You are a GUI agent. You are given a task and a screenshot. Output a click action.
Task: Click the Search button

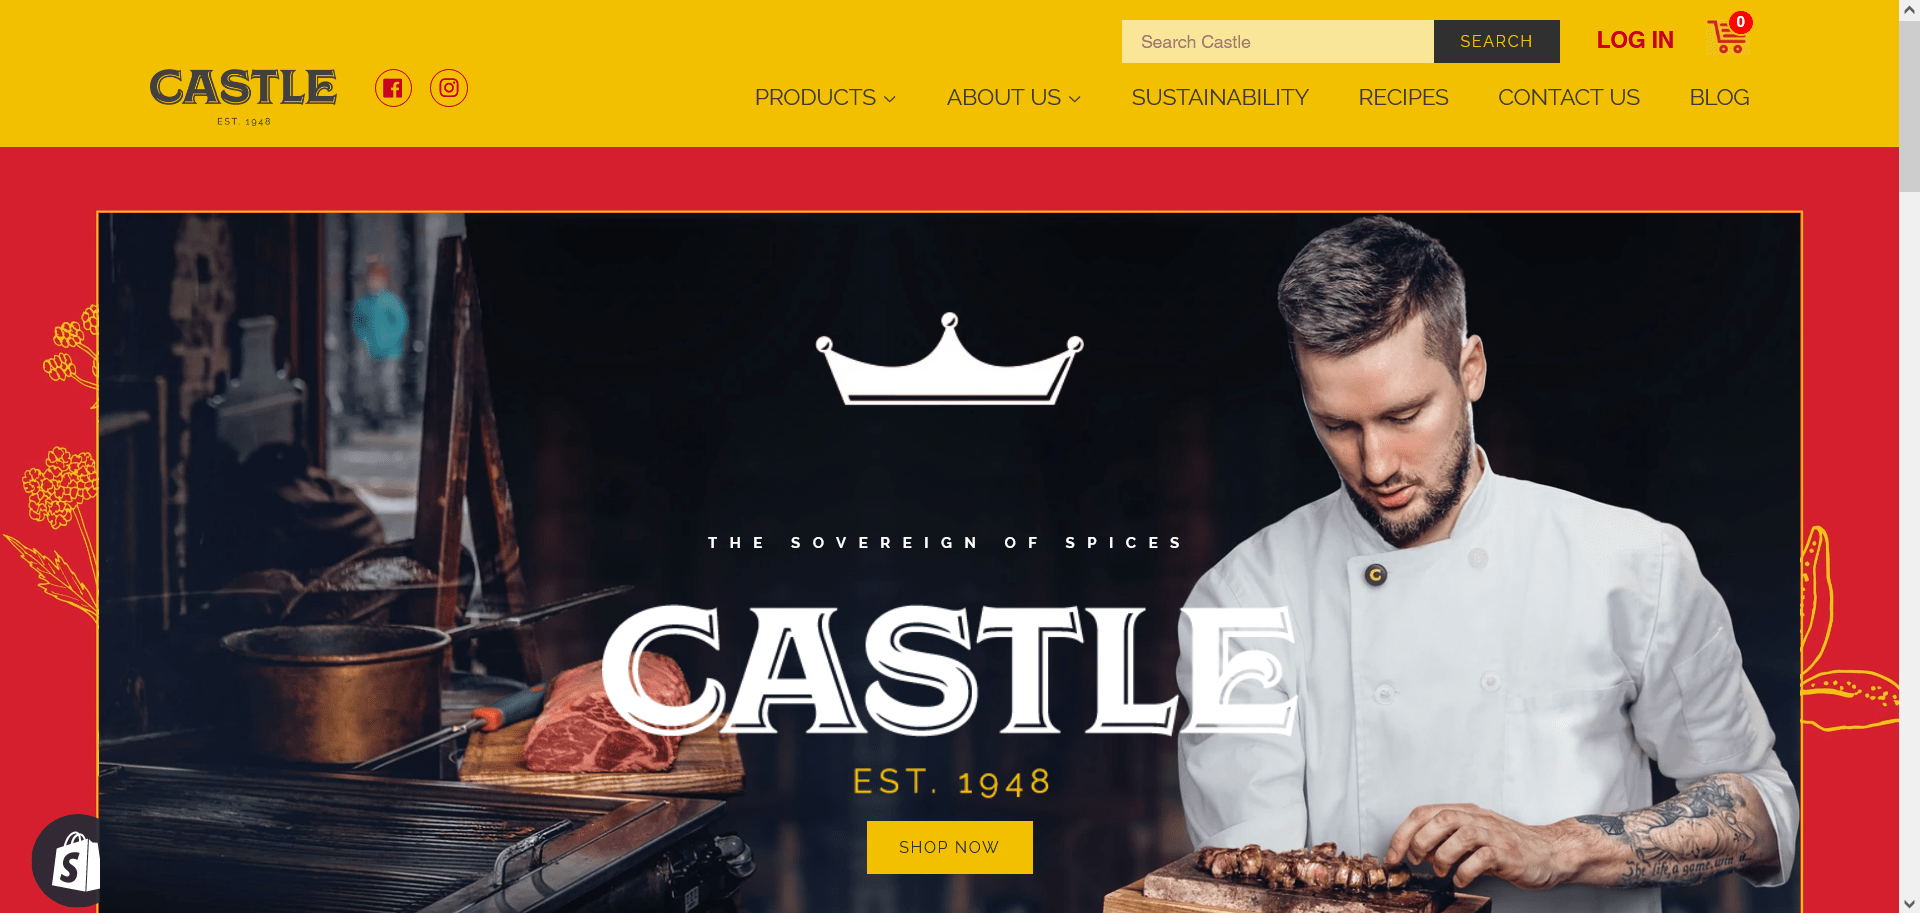pos(1496,41)
